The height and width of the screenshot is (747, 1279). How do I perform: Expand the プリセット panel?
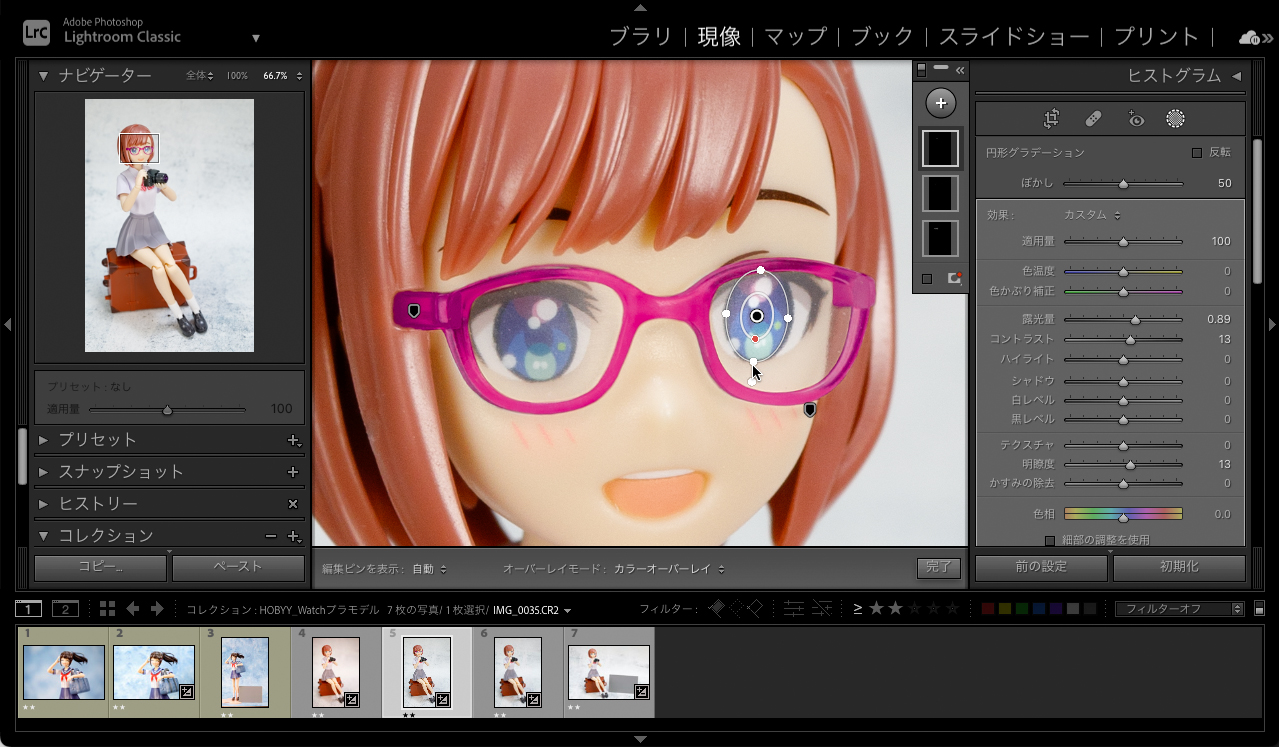click(44, 440)
